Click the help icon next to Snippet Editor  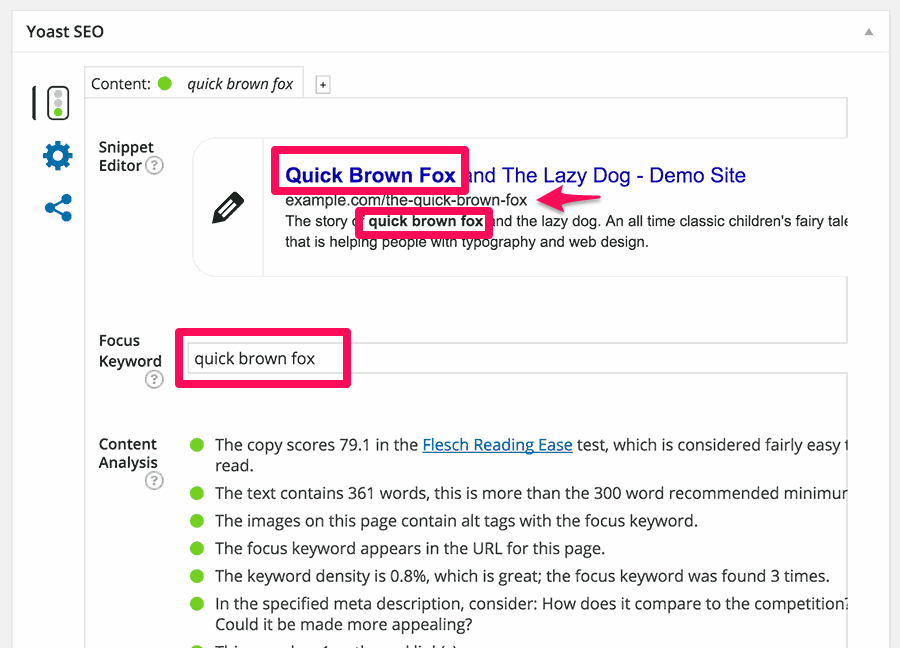click(154, 165)
